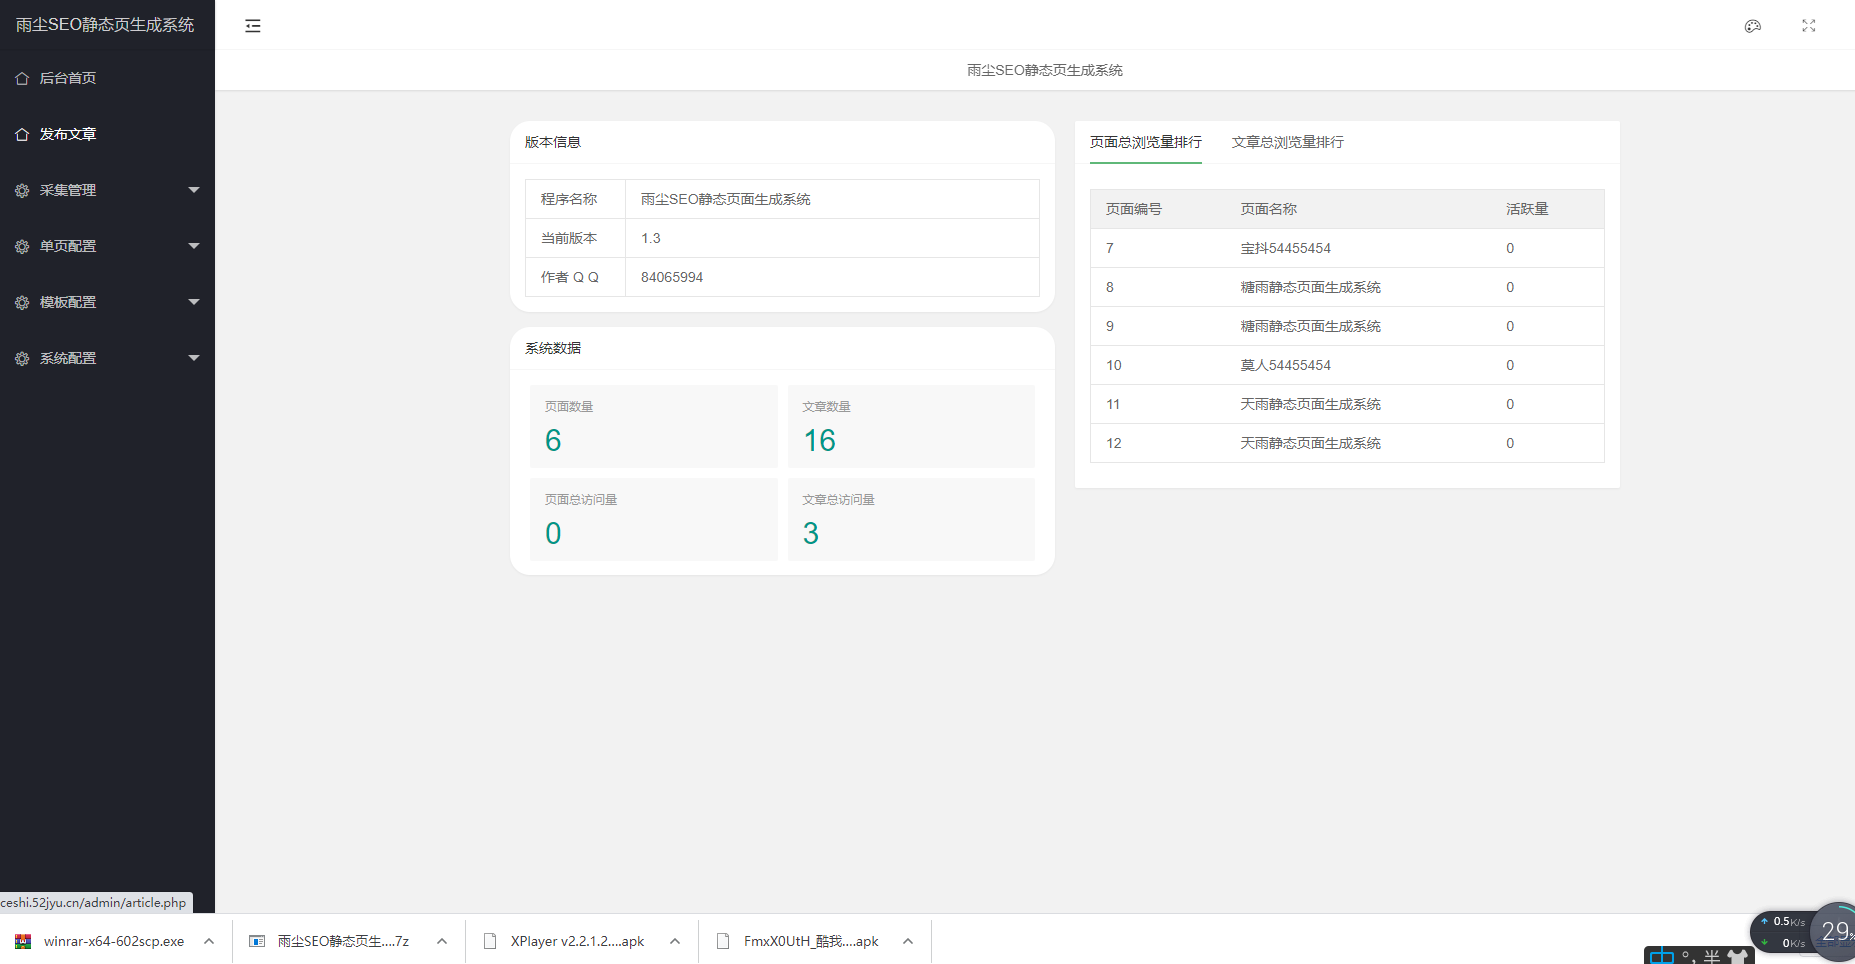Expand the 模板配置 dropdown arrow
This screenshot has width=1855, height=964.
(194, 302)
